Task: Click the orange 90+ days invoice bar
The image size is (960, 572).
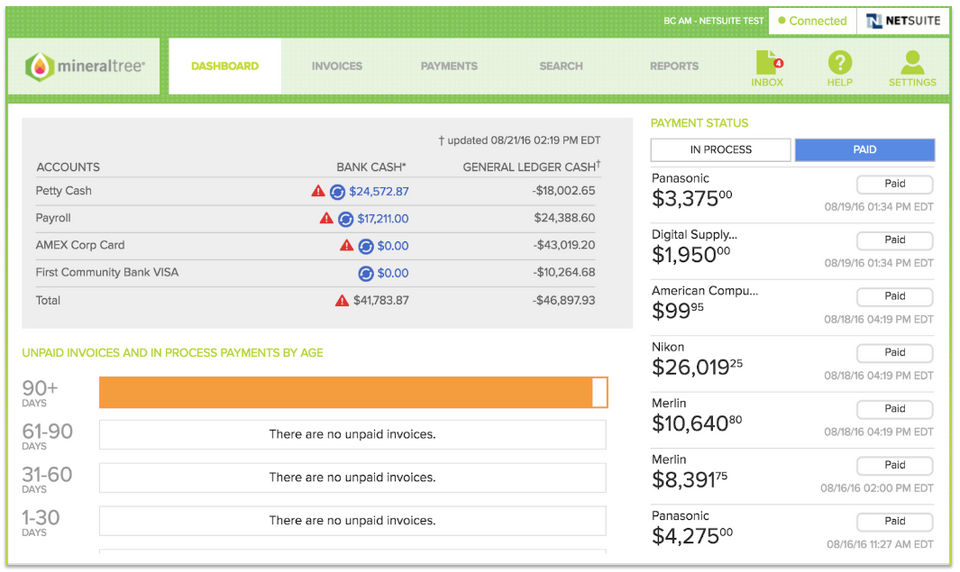Action: coord(346,392)
